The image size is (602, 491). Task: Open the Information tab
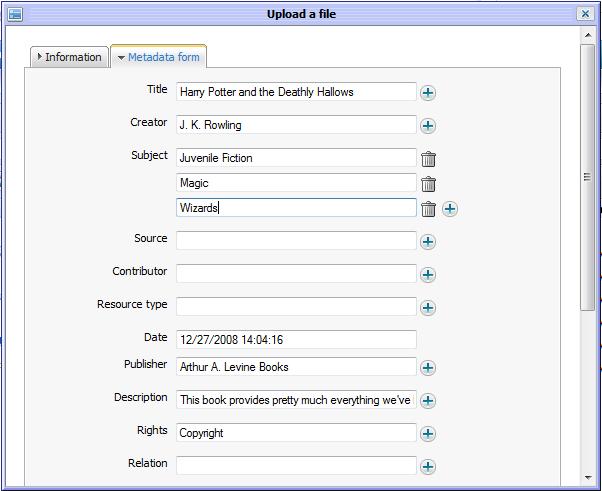tap(69, 57)
